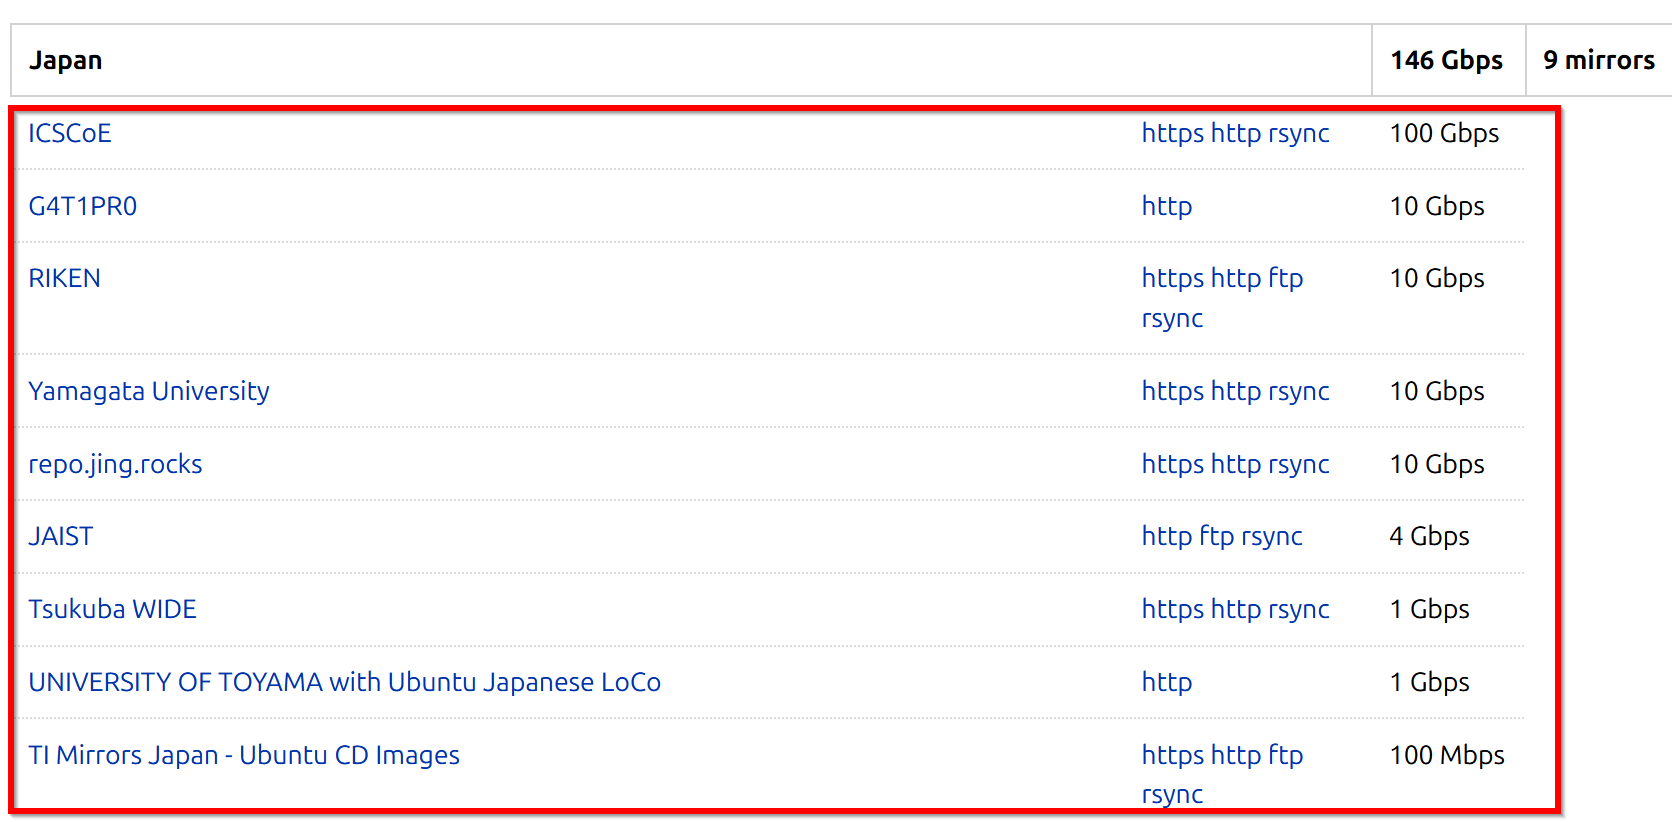The width and height of the screenshot is (1672, 822).
Task: Select the "10 Gbps" speed for RIKEN
Action: (1437, 278)
